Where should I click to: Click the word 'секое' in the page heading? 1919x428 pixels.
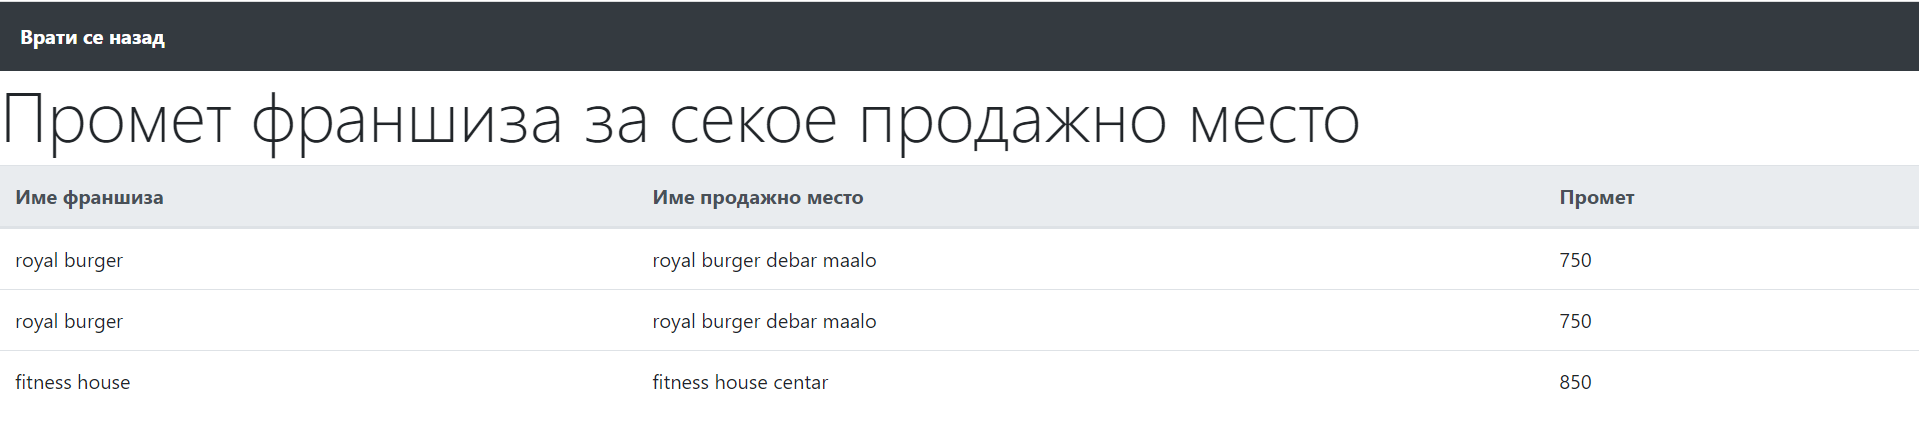pos(752,122)
